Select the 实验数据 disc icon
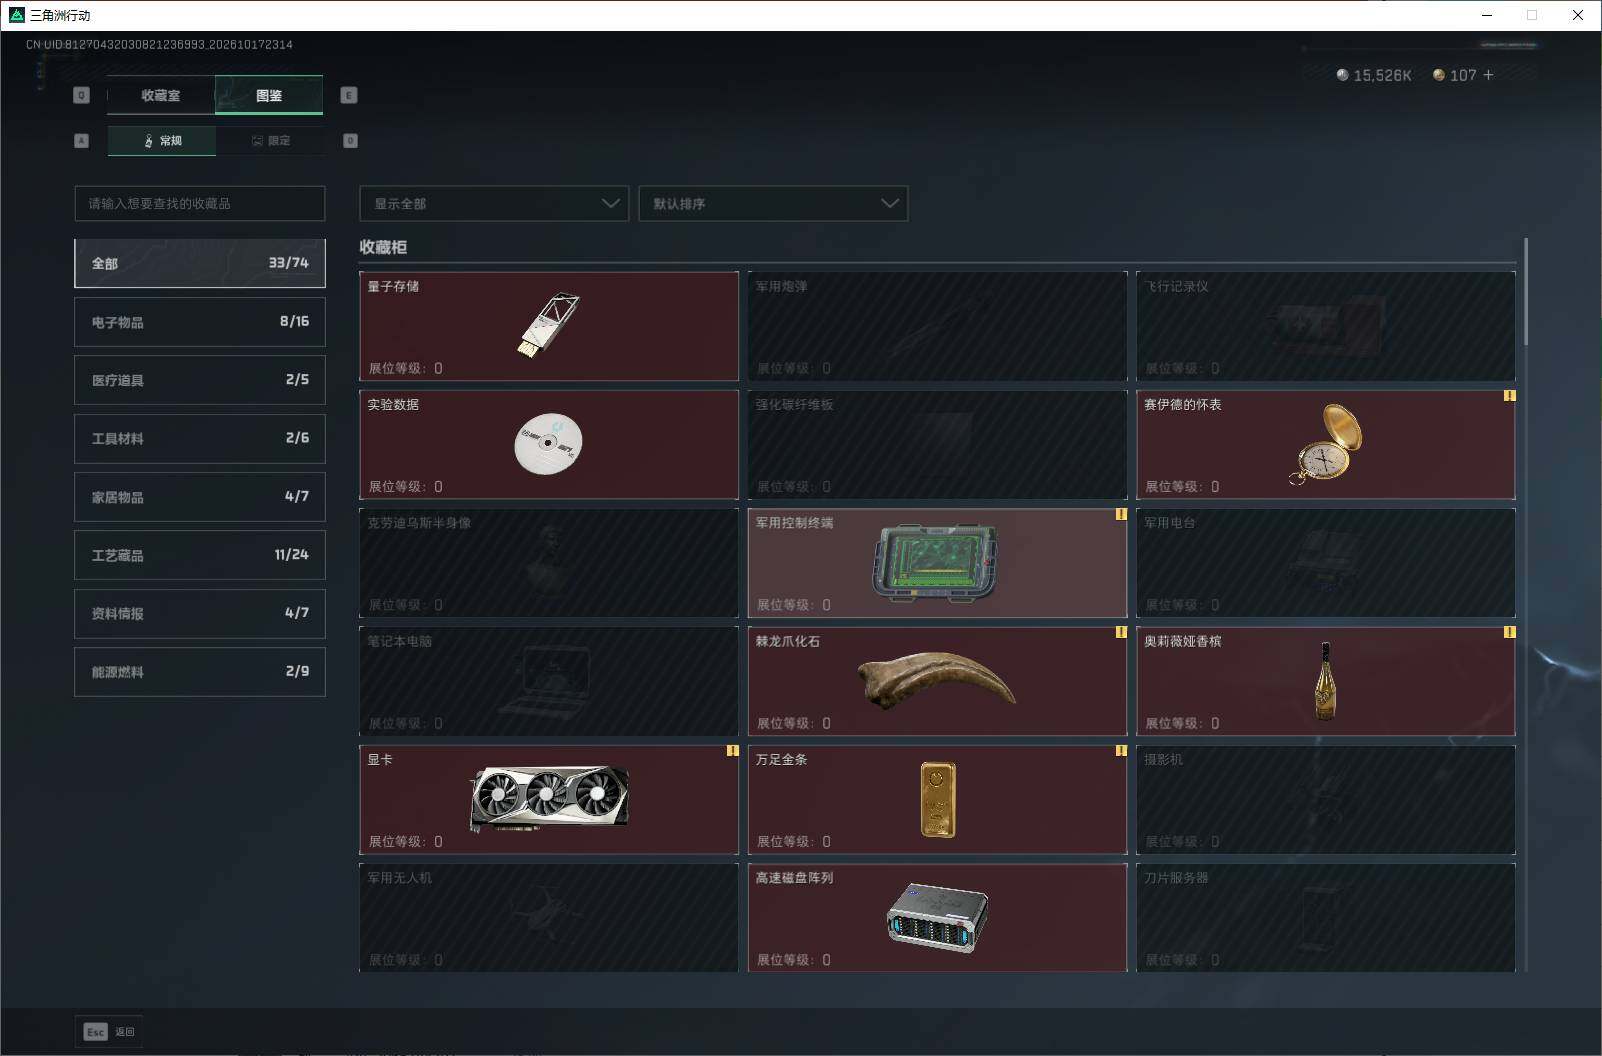Screen dimensions: 1602x1056 (548, 443)
